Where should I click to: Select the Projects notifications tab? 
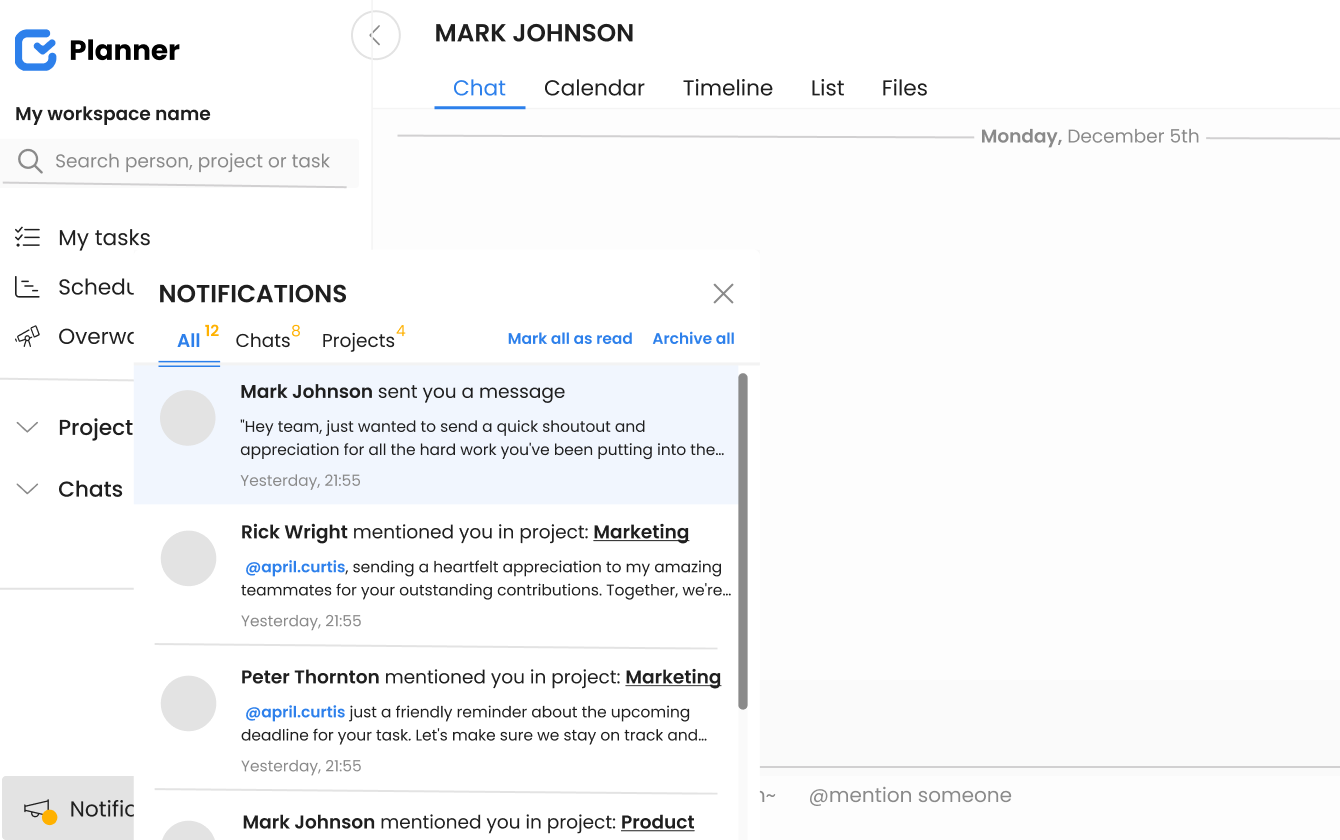[363, 340]
